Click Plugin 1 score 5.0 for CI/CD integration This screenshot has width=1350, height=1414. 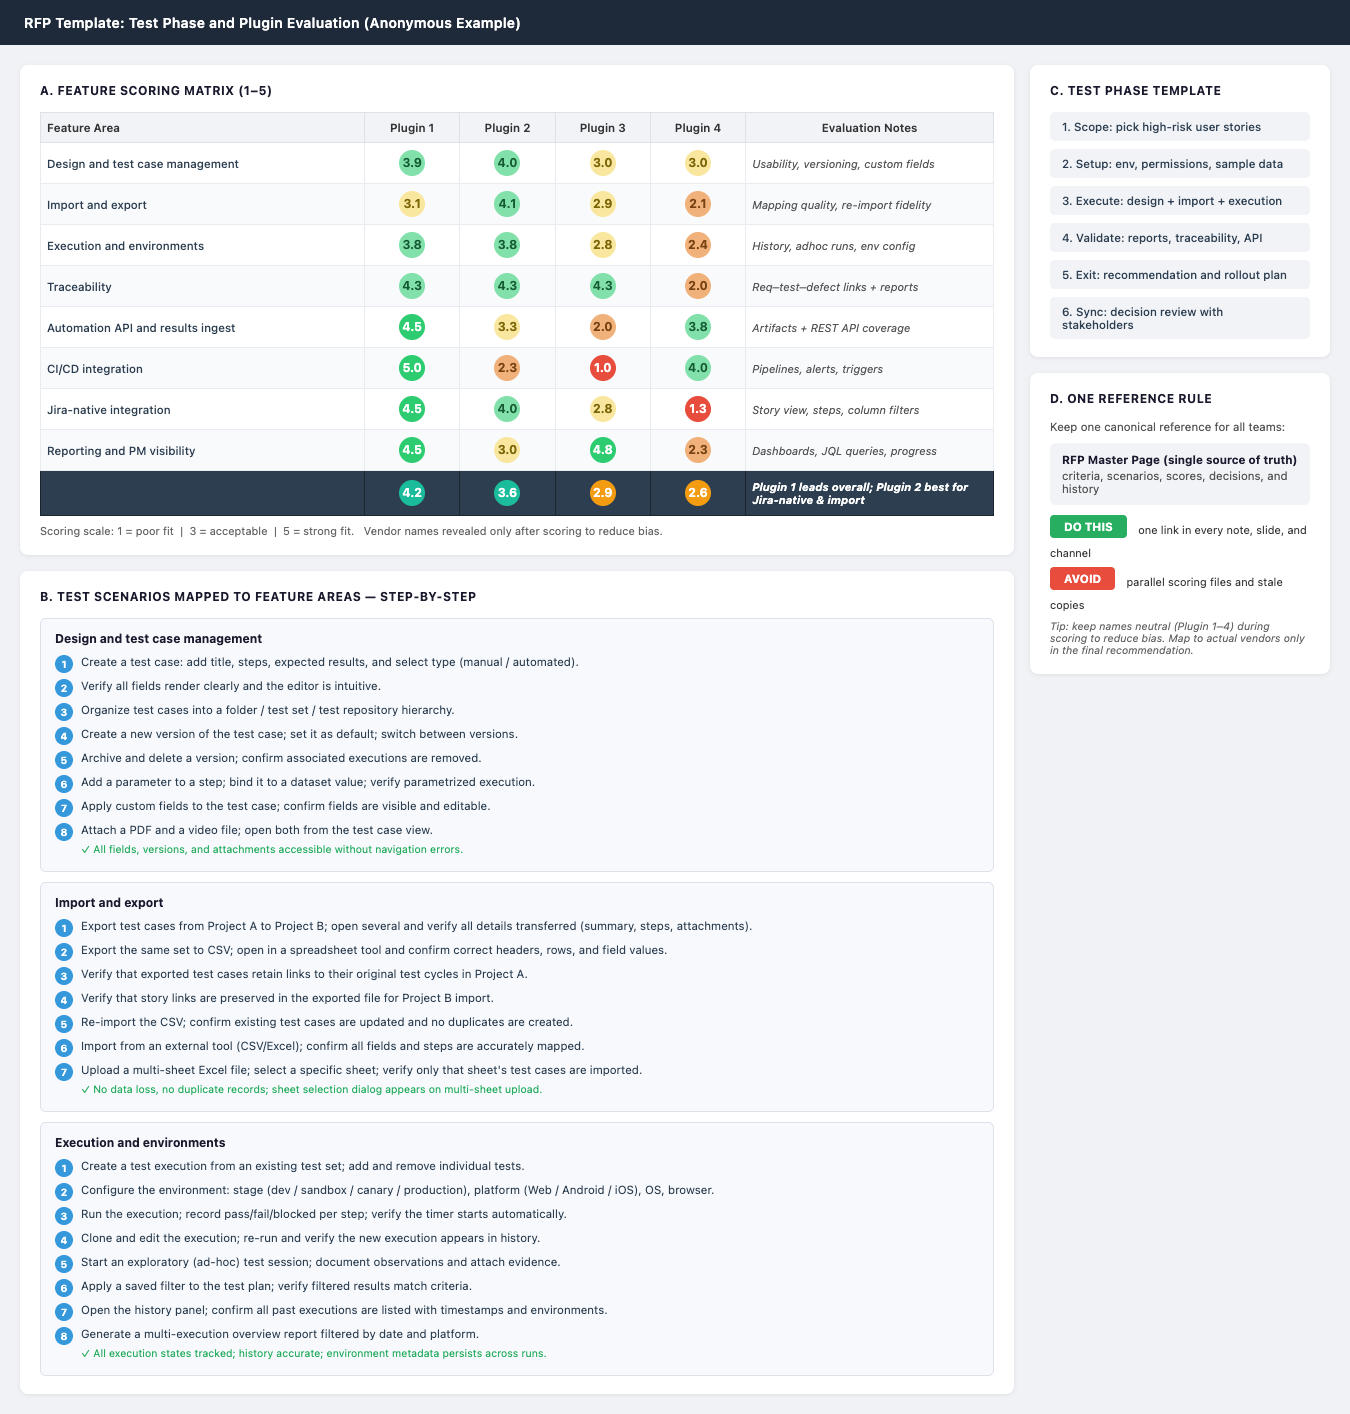coord(412,368)
